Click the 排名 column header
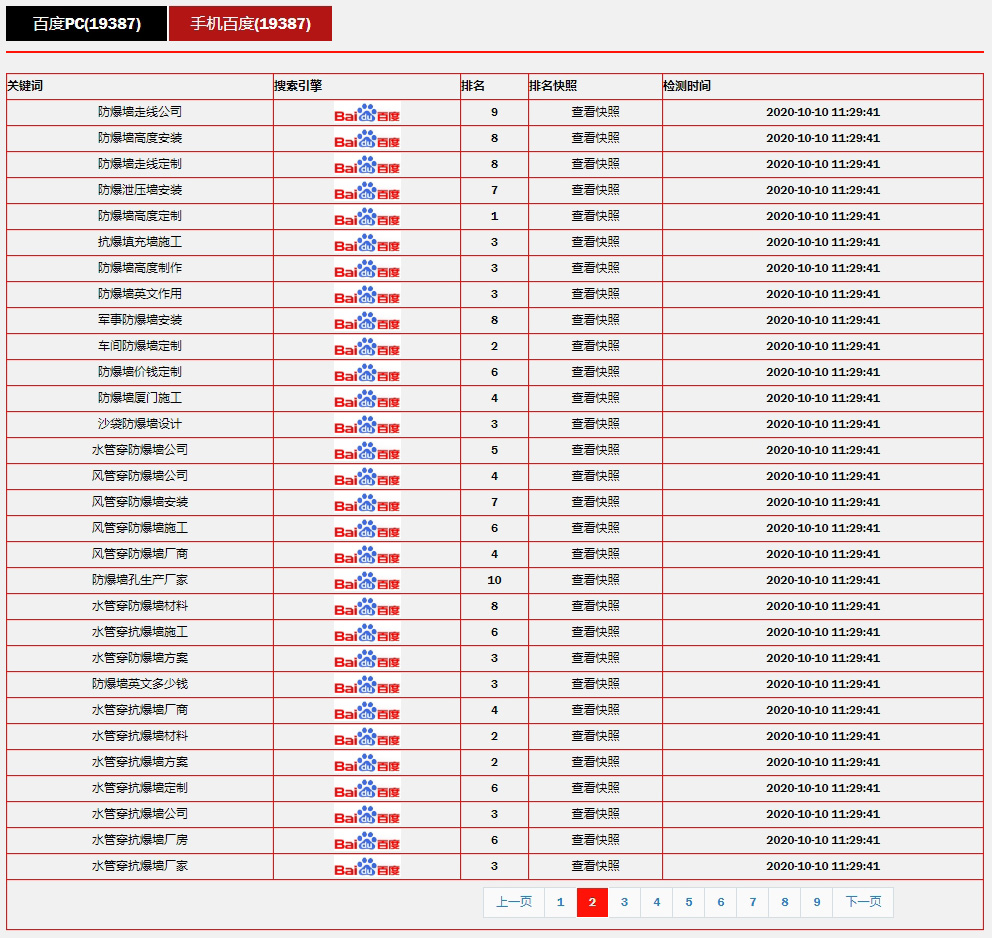This screenshot has height=938, width=992. coord(473,86)
